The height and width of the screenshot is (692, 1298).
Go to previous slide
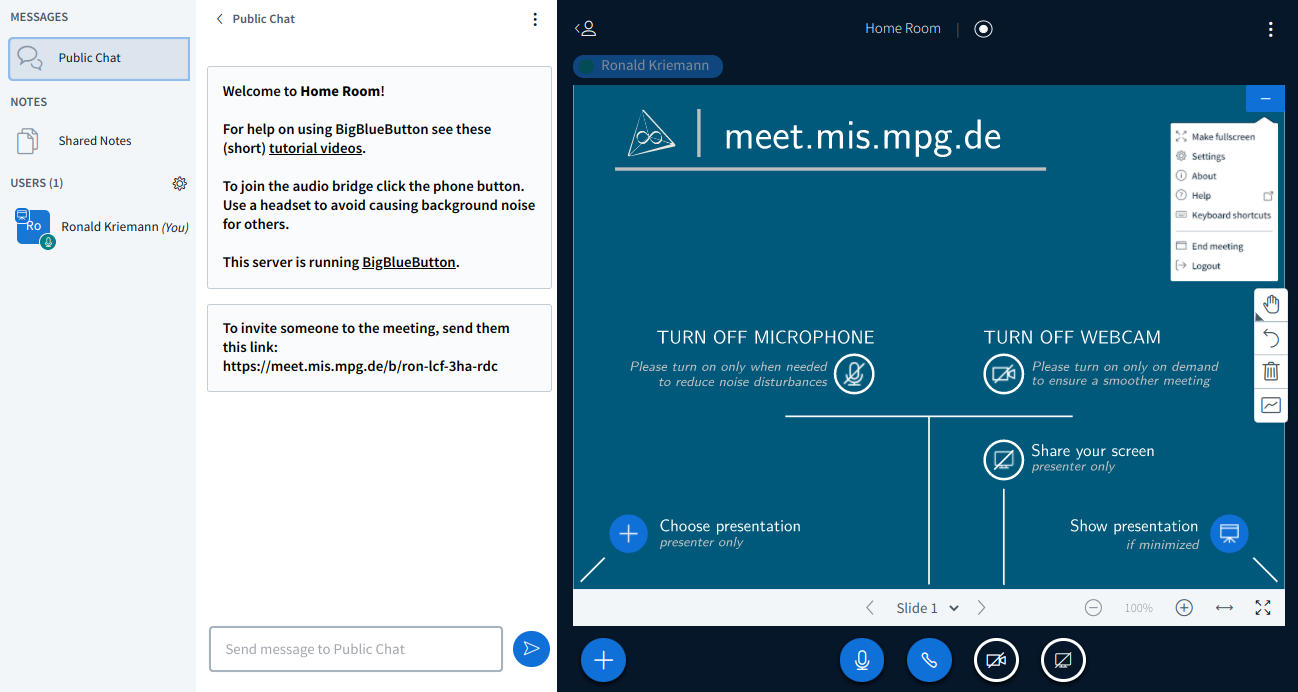pos(870,608)
